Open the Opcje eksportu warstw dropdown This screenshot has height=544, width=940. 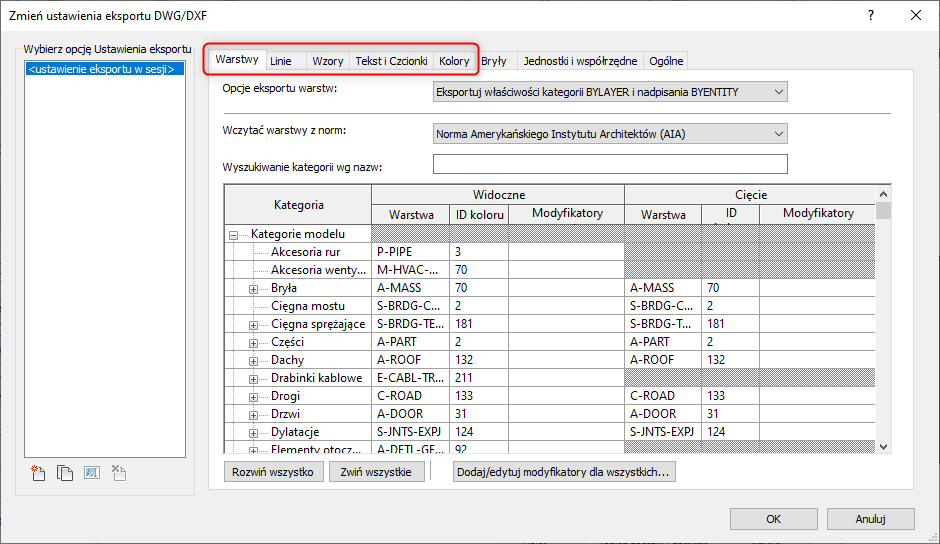click(x=609, y=92)
